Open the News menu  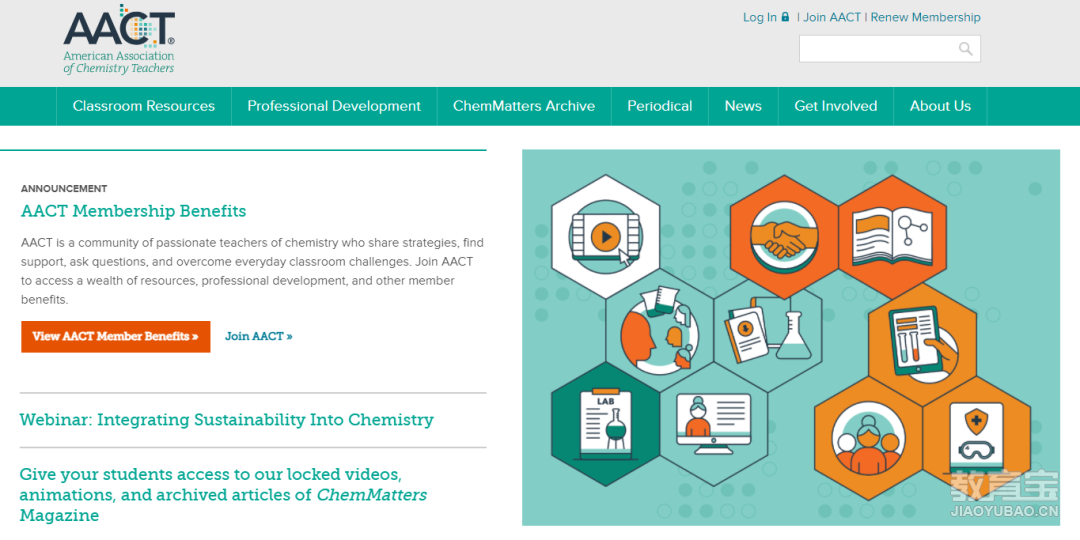(743, 106)
